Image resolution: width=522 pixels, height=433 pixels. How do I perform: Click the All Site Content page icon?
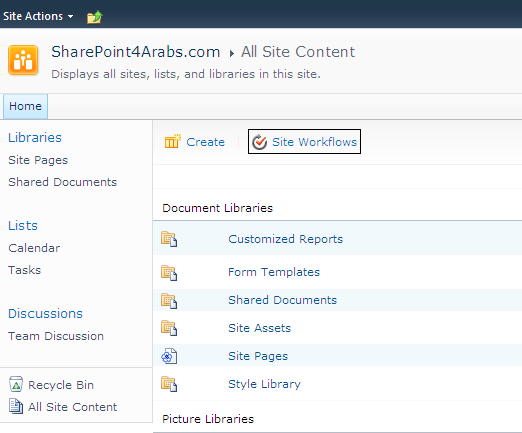point(16,406)
